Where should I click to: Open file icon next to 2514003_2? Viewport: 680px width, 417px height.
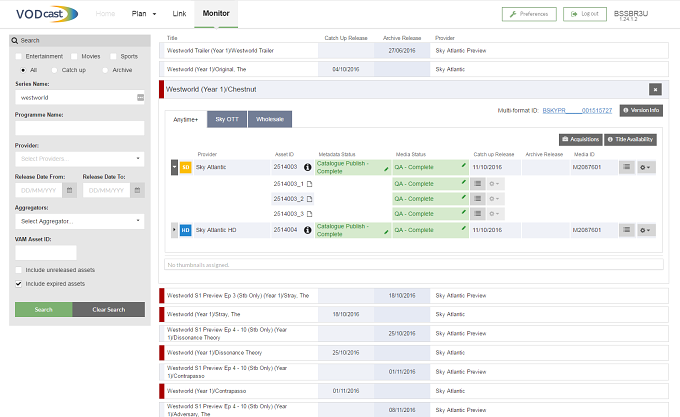pyautogui.click(x=310, y=199)
